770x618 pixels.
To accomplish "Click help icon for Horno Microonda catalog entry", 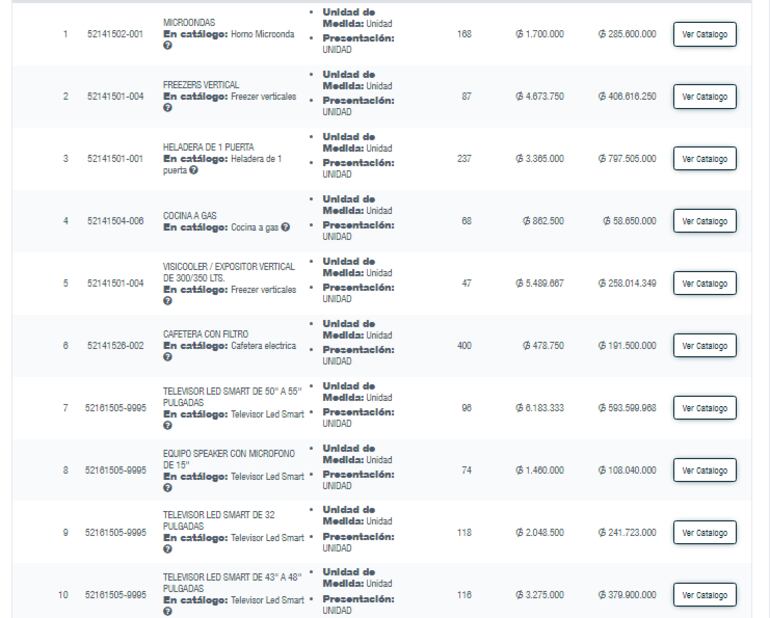I will tap(166, 46).
